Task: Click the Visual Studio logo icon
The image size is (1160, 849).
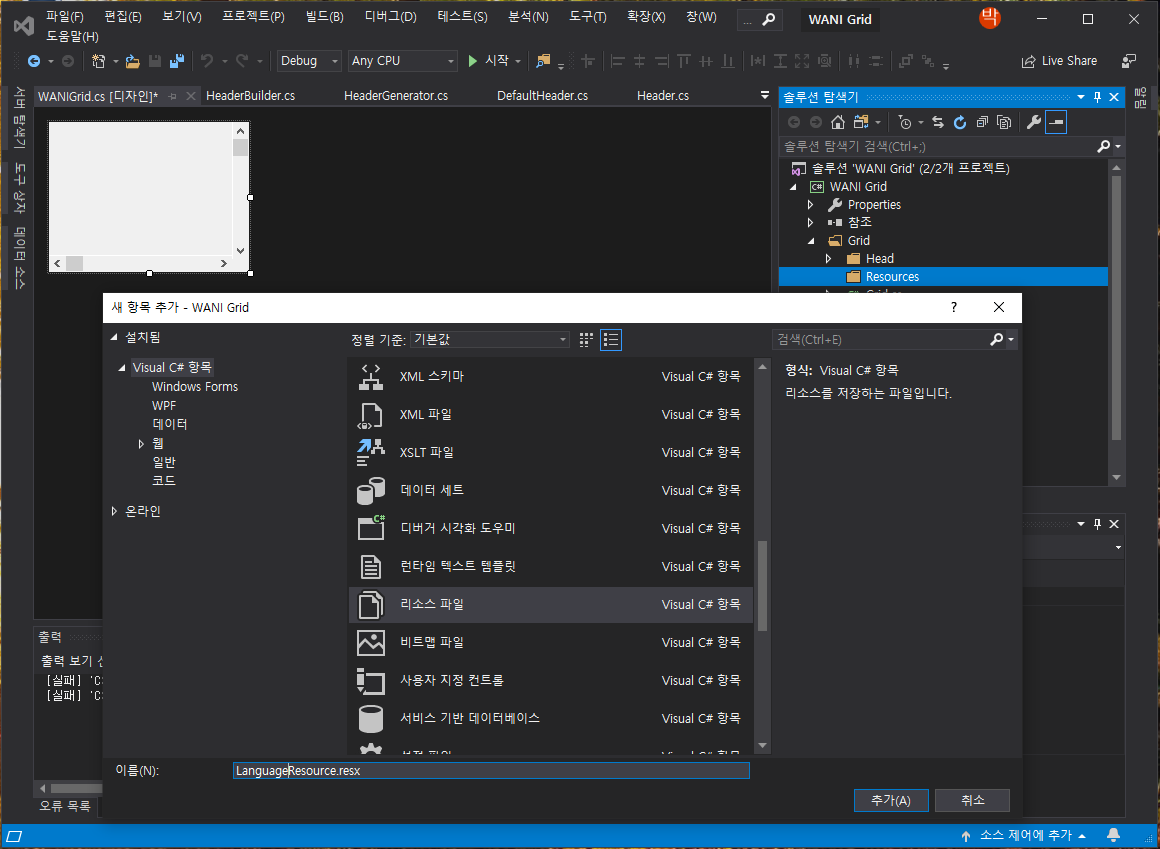Action: coord(23,26)
